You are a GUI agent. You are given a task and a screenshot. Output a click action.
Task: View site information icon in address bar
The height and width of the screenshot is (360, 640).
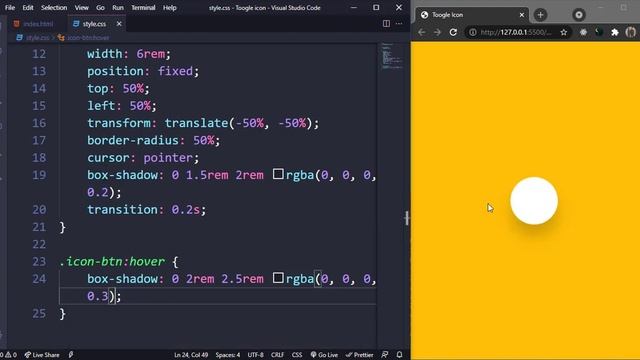click(x=472, y=32)
